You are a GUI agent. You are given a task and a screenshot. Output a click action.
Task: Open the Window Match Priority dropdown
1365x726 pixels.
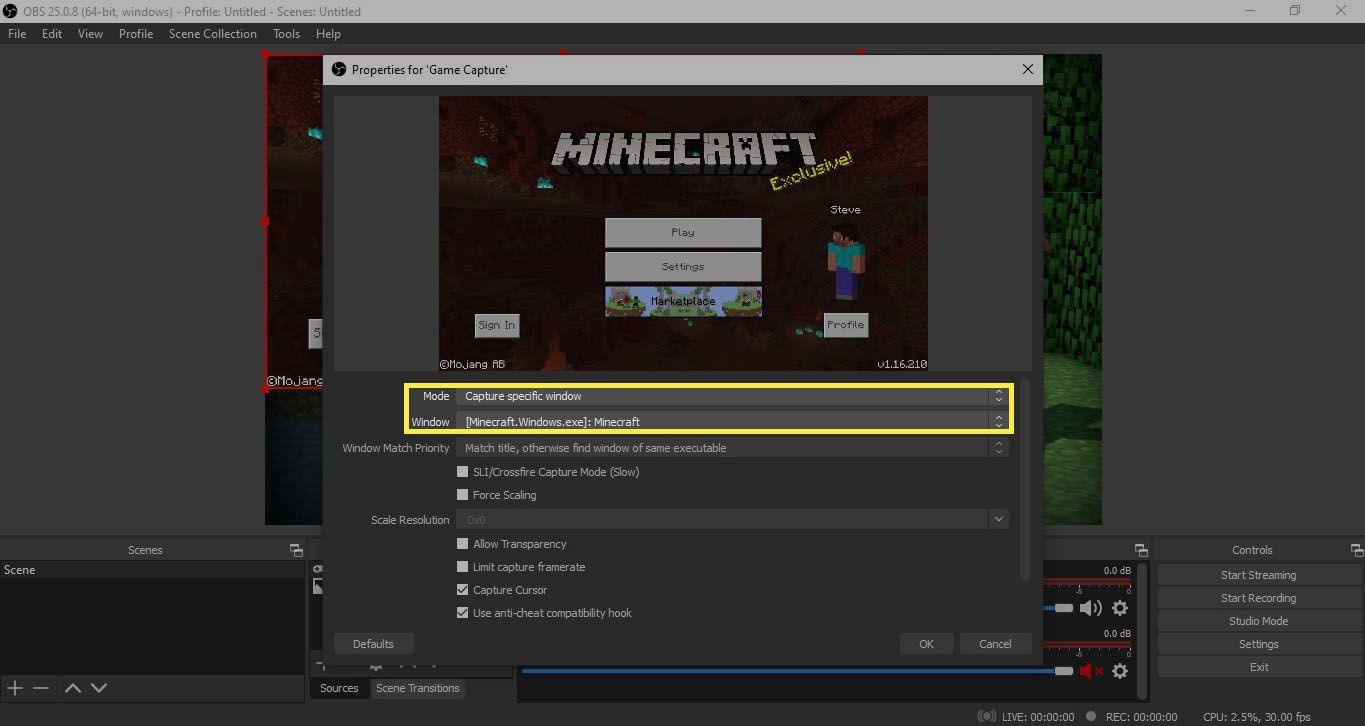(732, 448)
